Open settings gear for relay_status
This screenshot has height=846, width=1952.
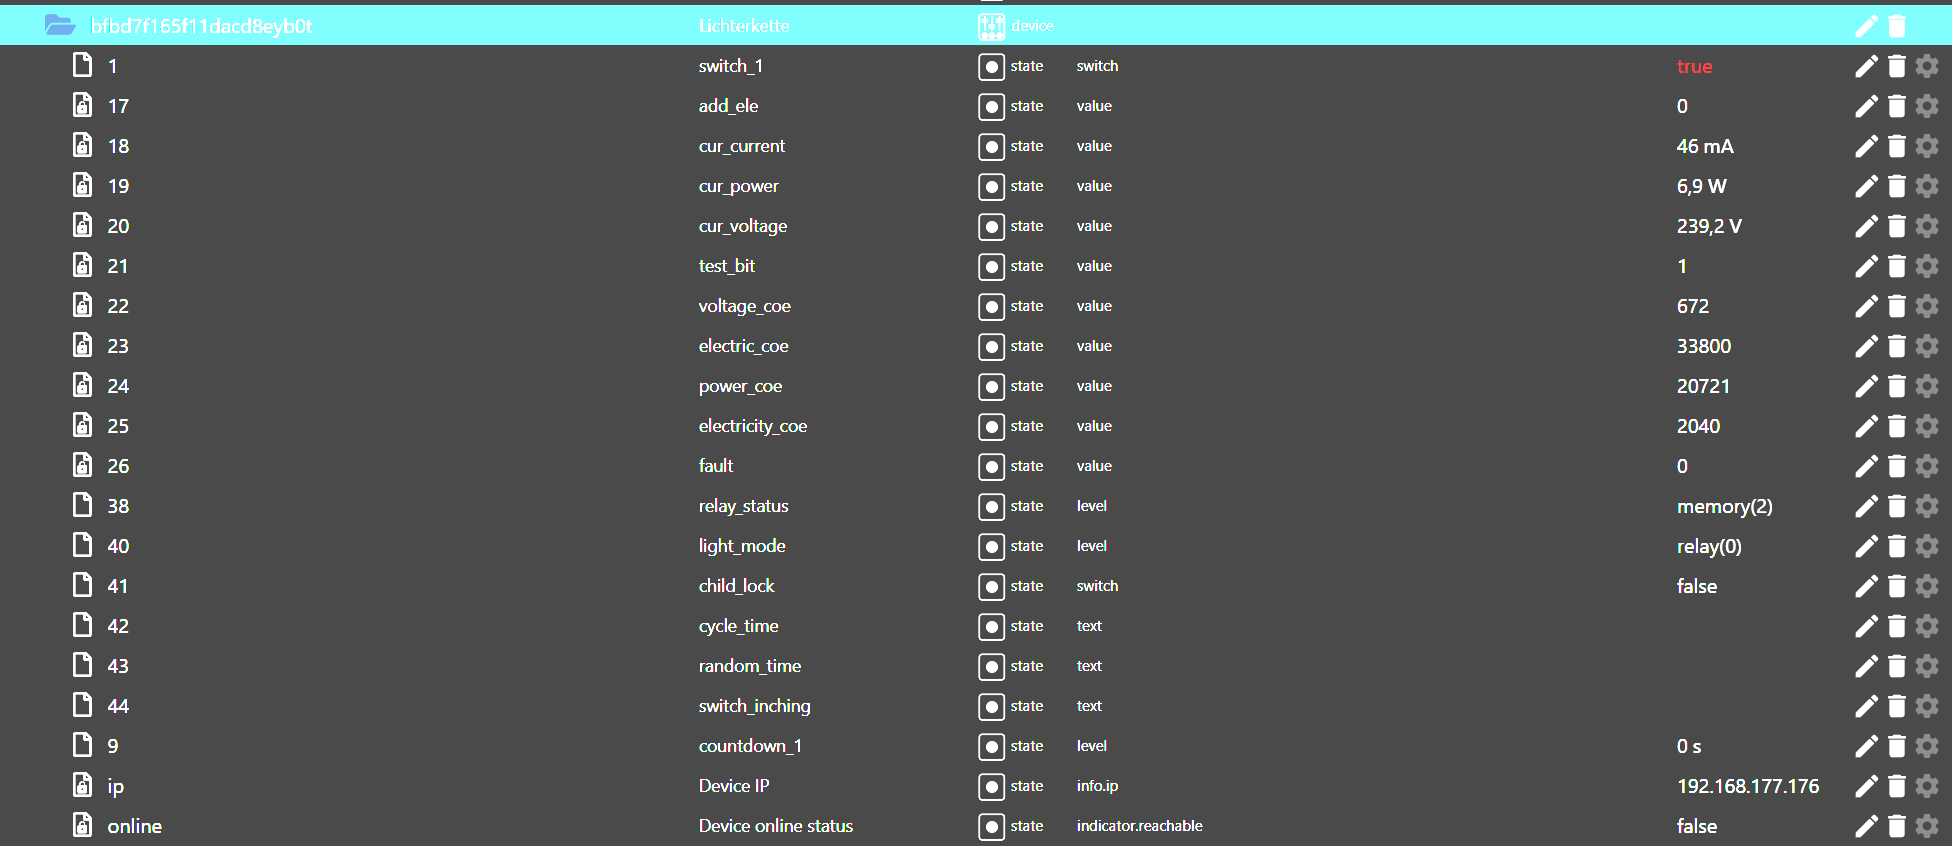[1927, 506]
